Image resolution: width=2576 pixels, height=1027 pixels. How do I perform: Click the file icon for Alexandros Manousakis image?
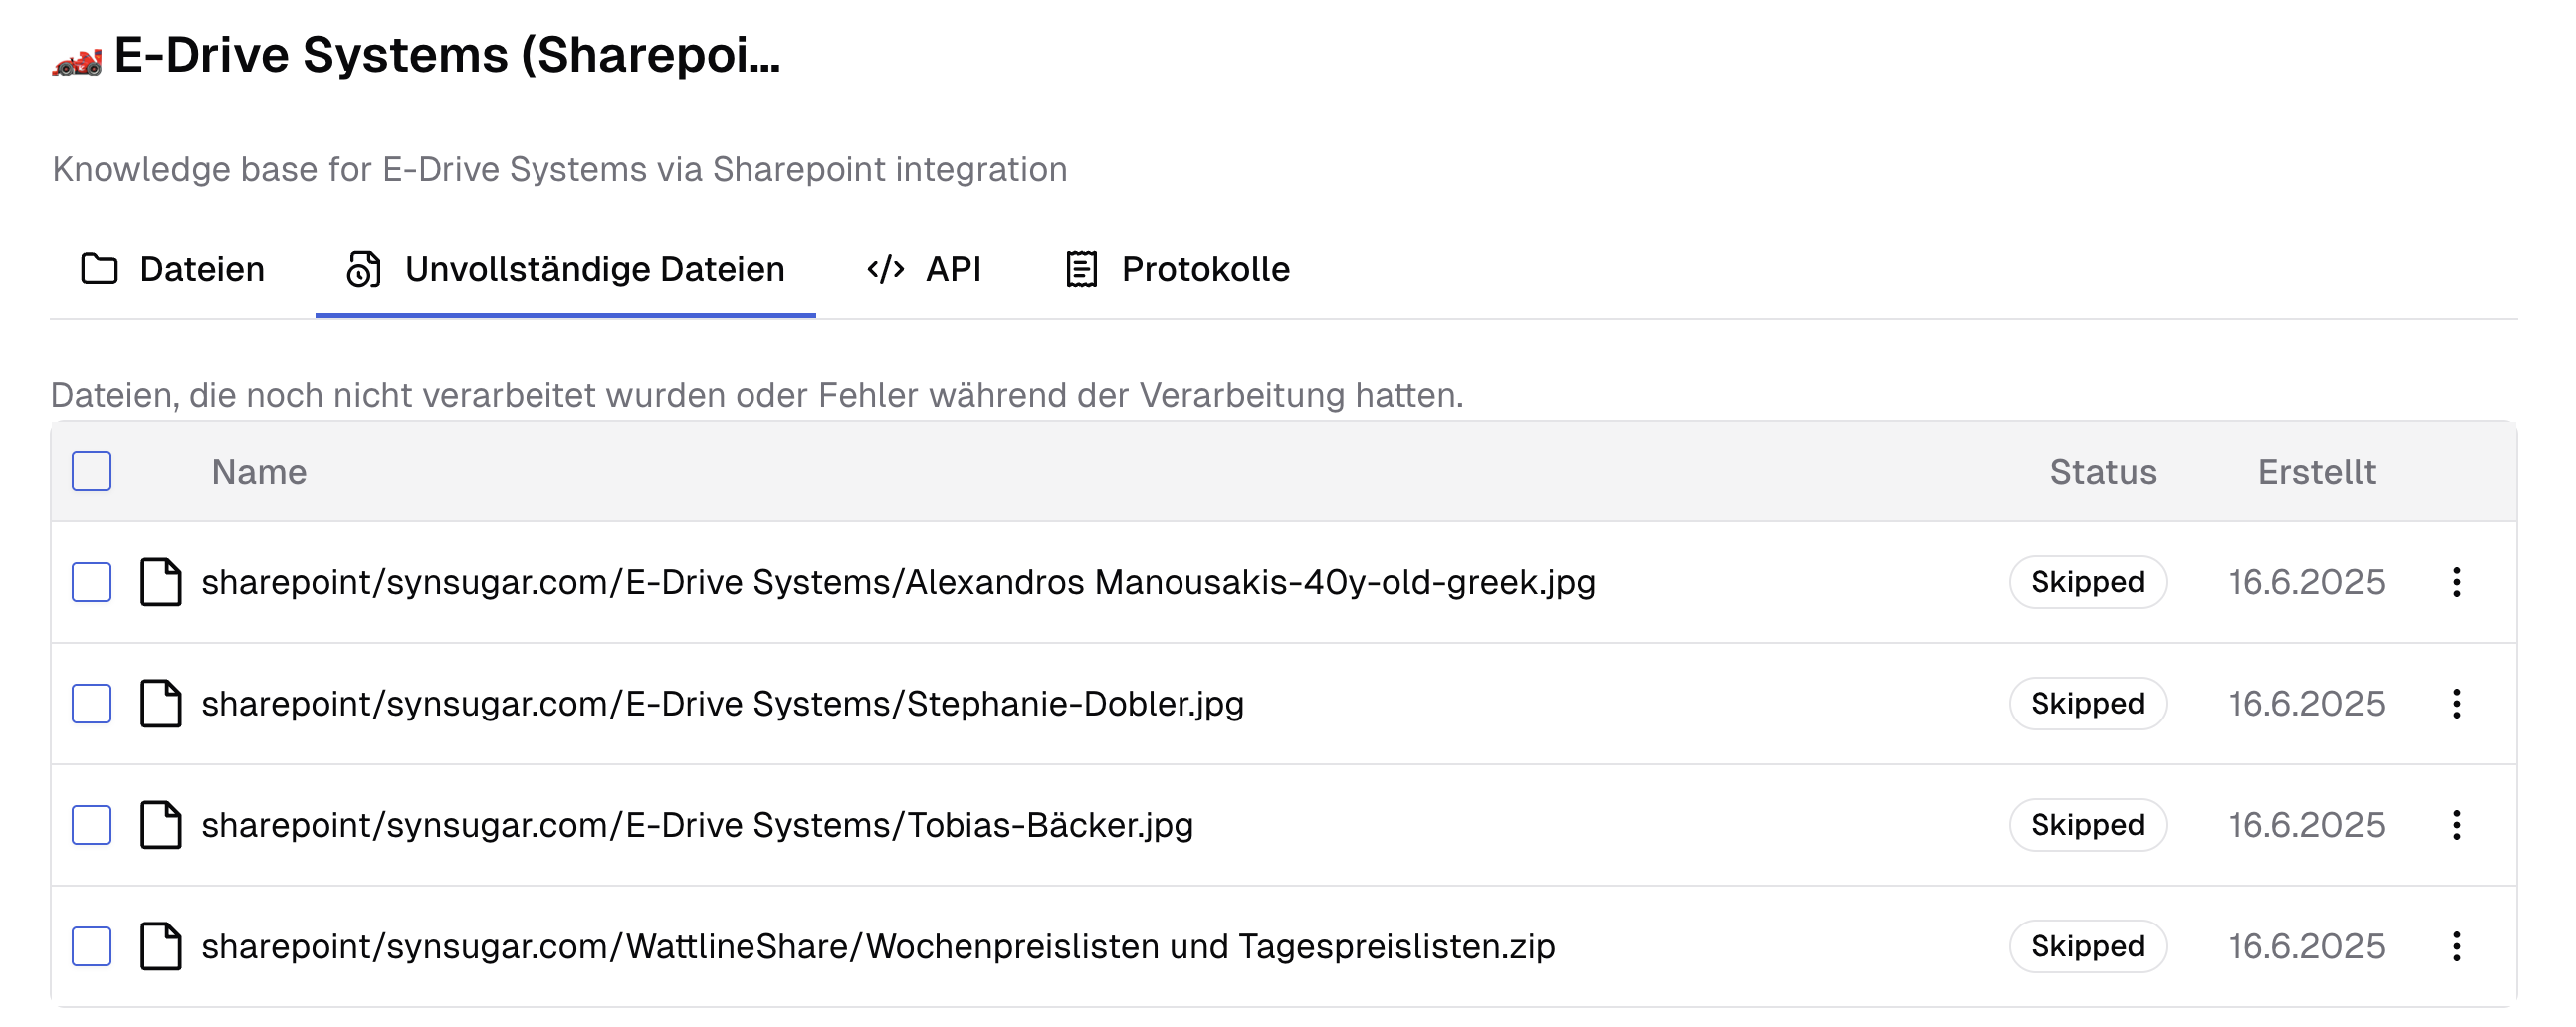coord(162,582)
